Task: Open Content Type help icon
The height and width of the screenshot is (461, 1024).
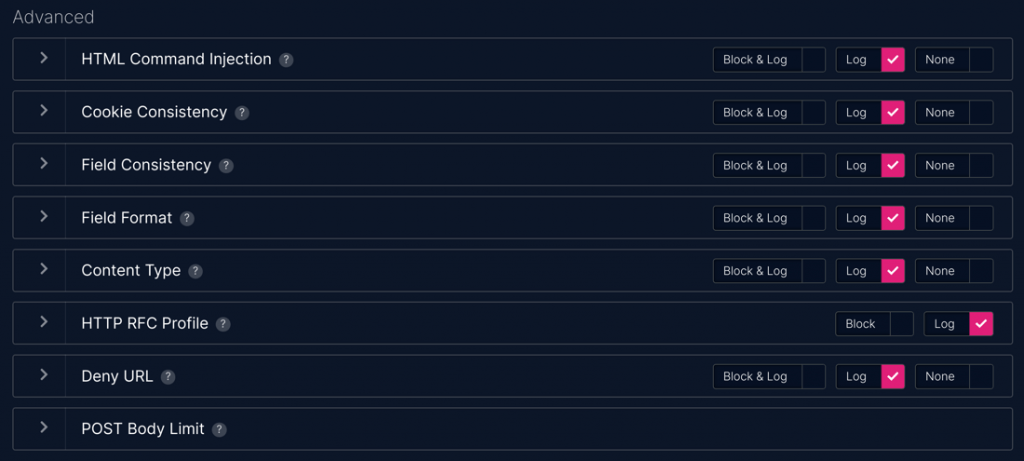Action: [195, 272]
